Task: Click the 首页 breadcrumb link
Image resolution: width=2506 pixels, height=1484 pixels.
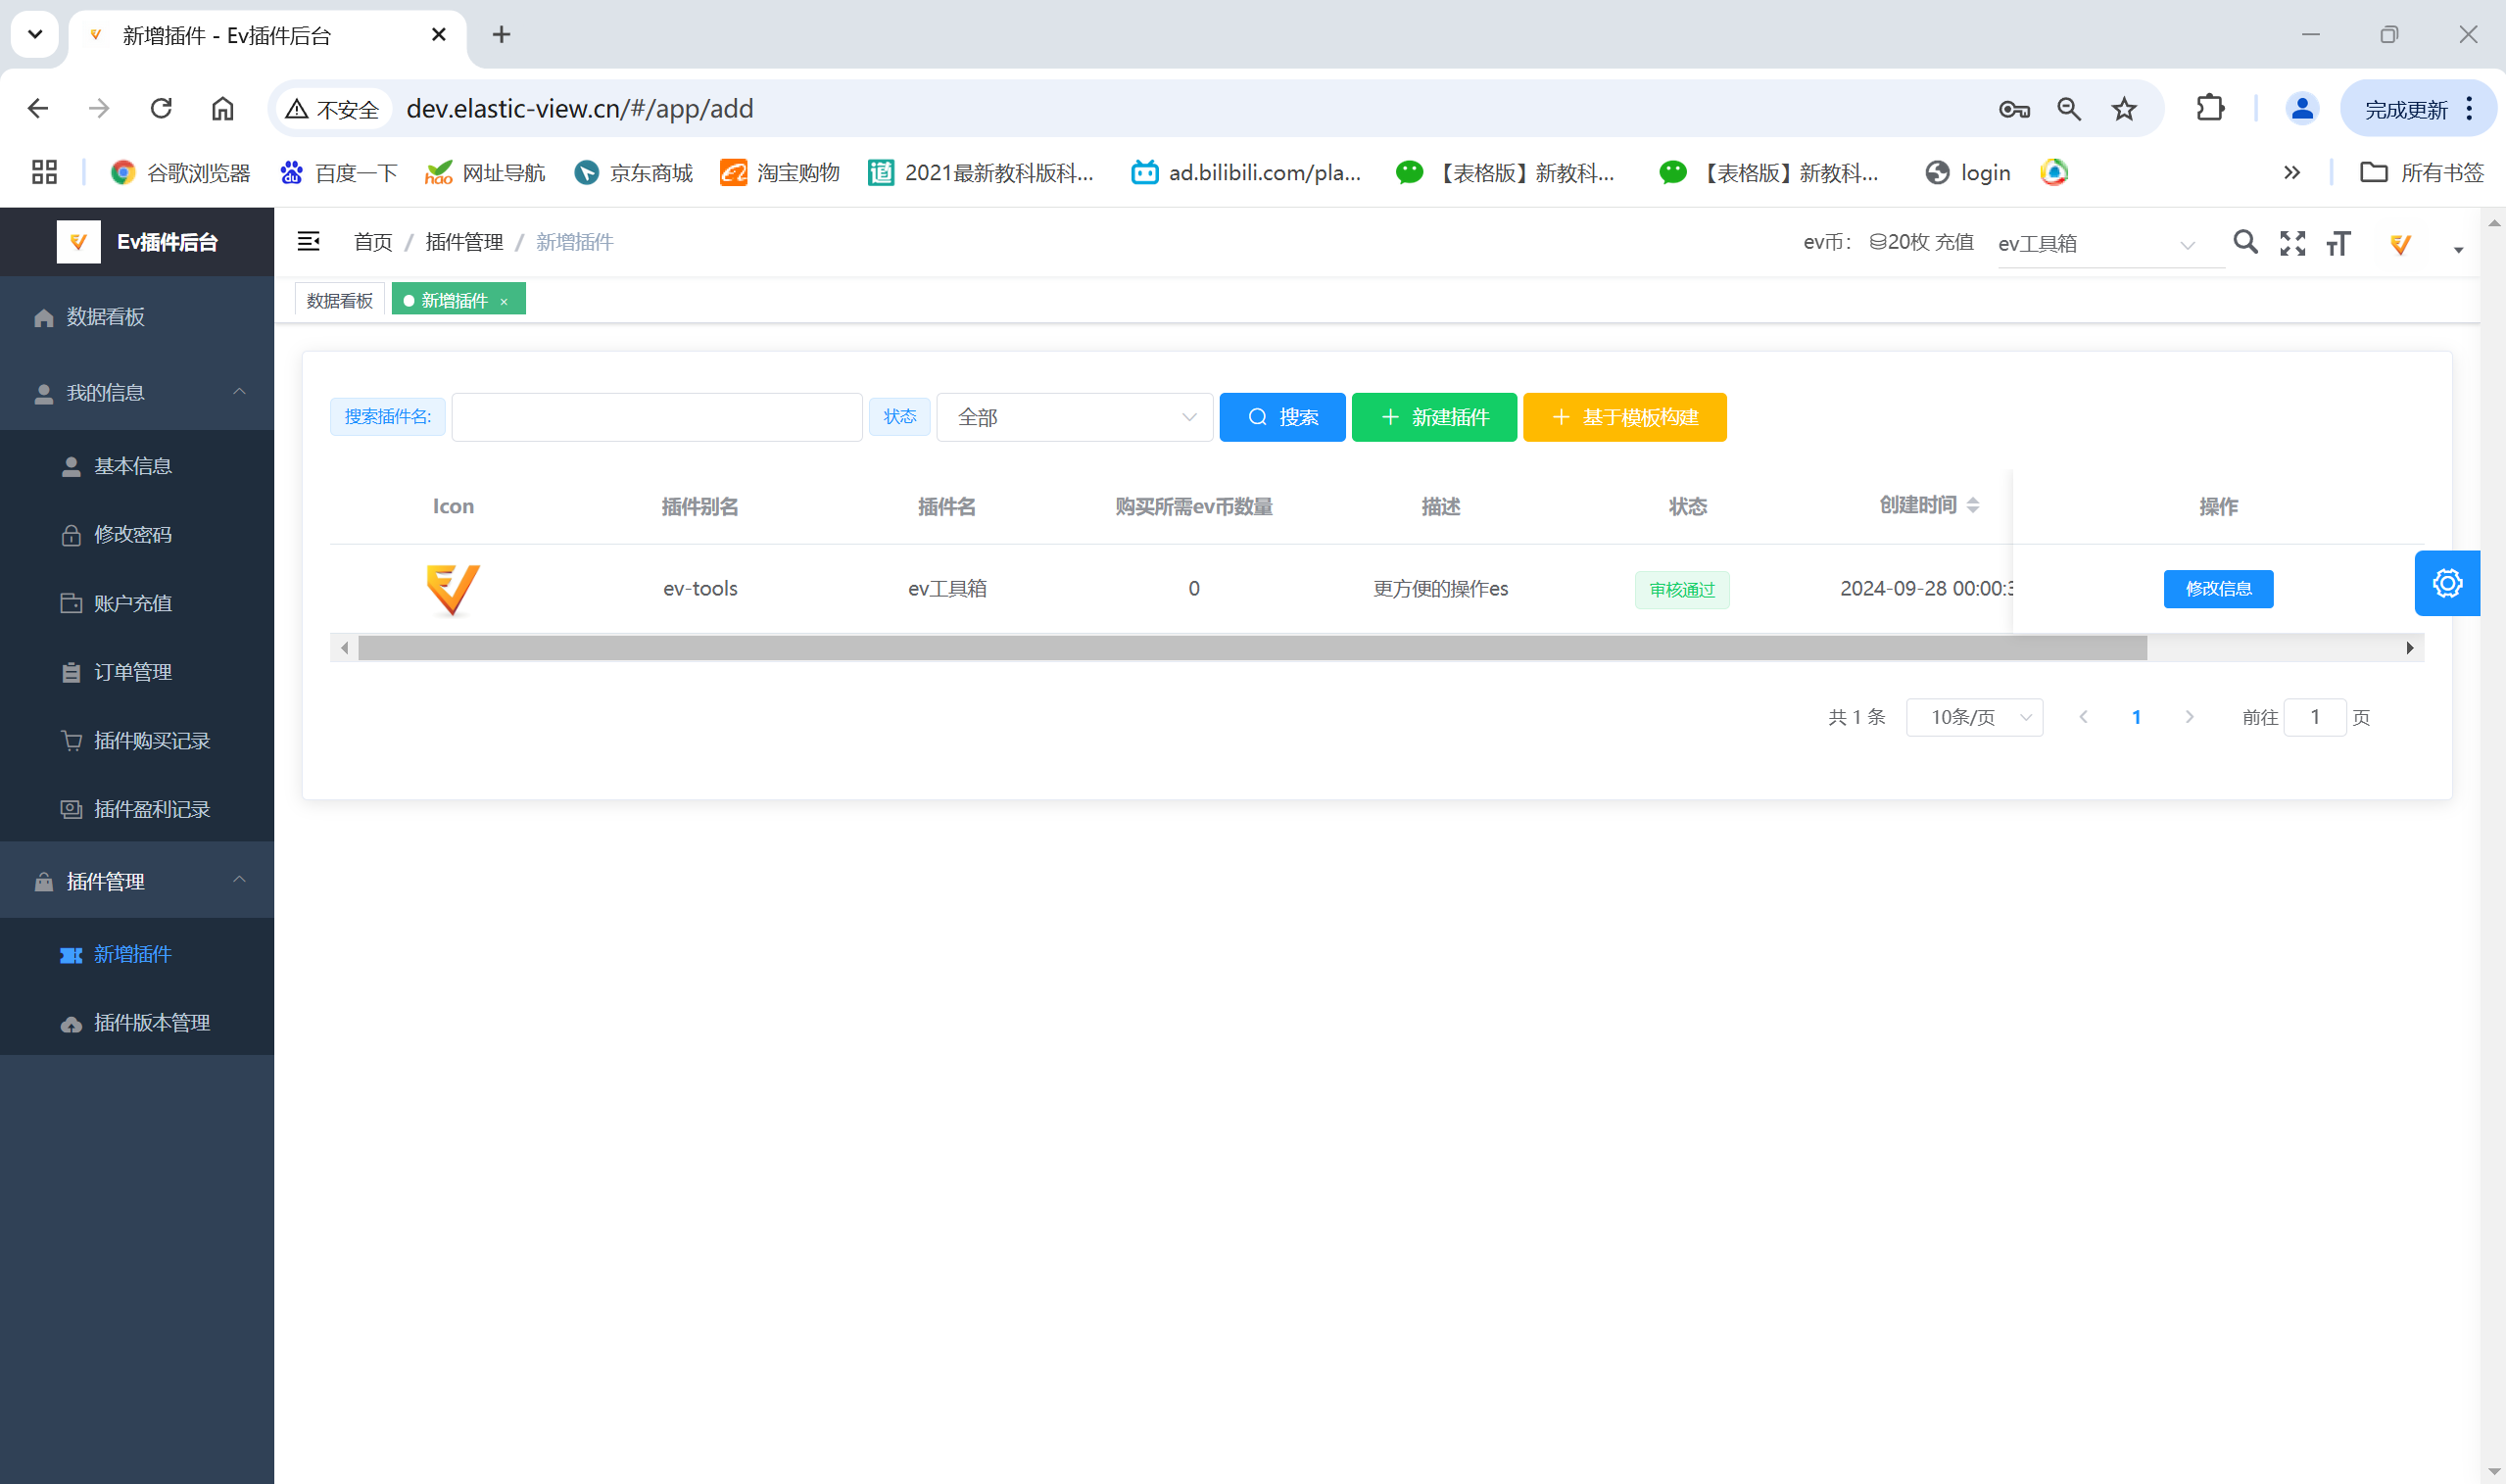Action: click(373, 242)
